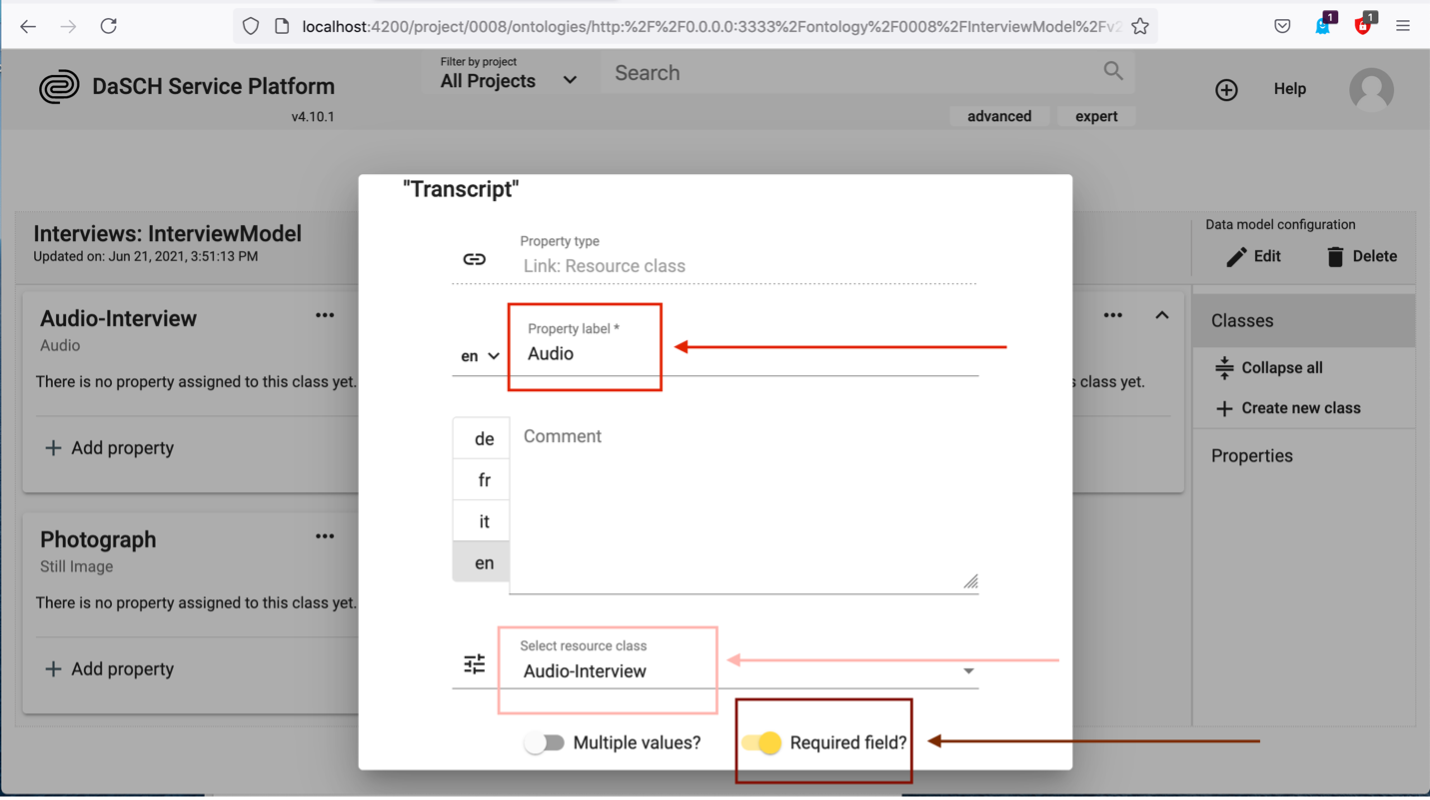
Task: Click the search magnifier icon
Action: (x=1113, y=71)
